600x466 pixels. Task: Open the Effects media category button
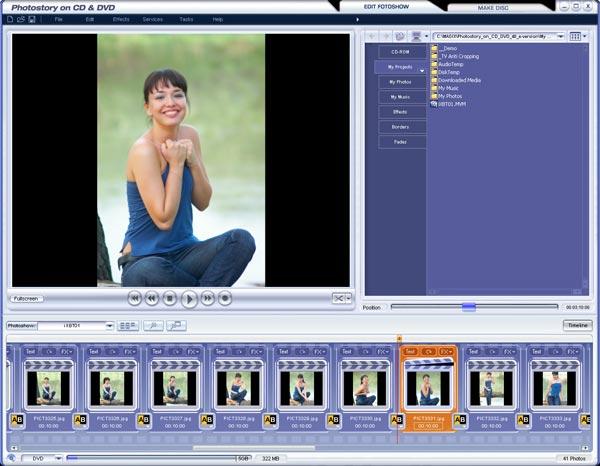[401, 112]
